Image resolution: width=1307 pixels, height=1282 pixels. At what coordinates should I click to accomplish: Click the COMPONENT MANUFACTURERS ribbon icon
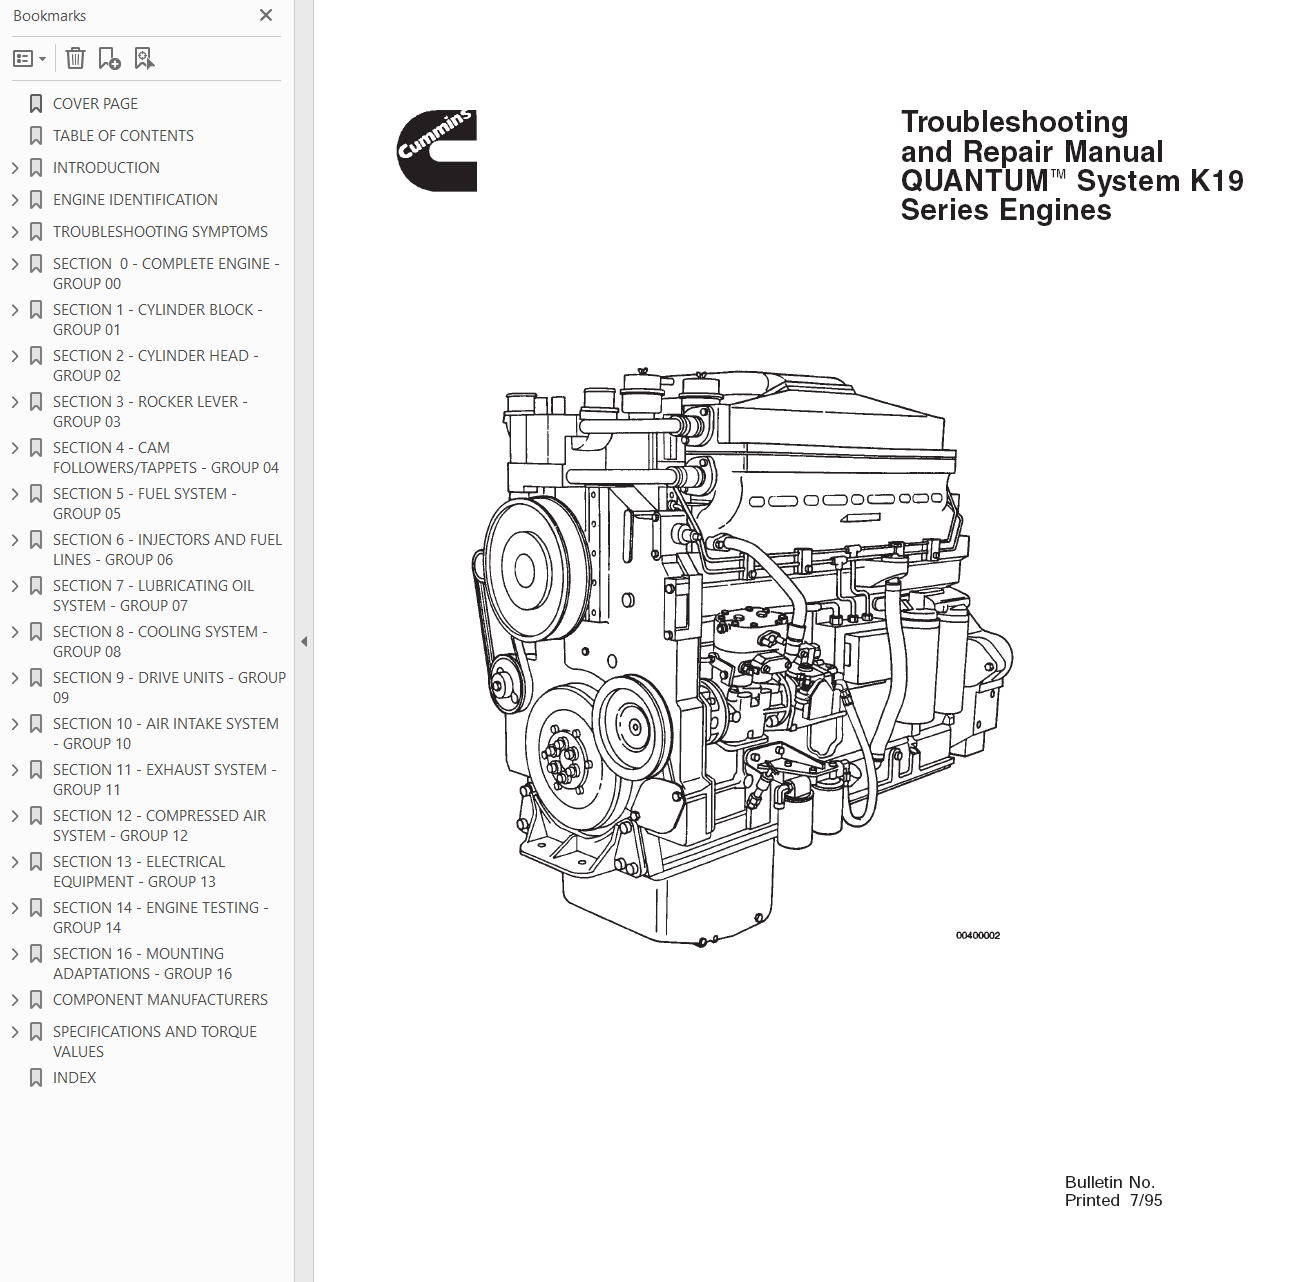tap(36, 1000)
